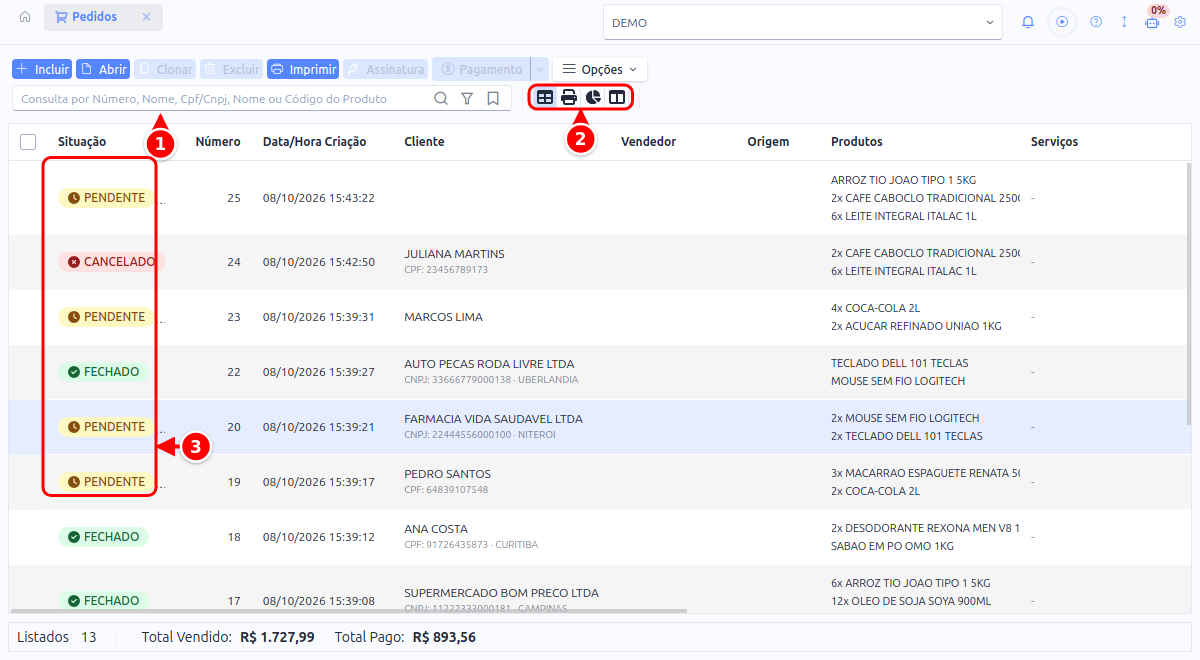1200x660 pixels.
Task: Click the Abrir button
Action: coord(104,69)
